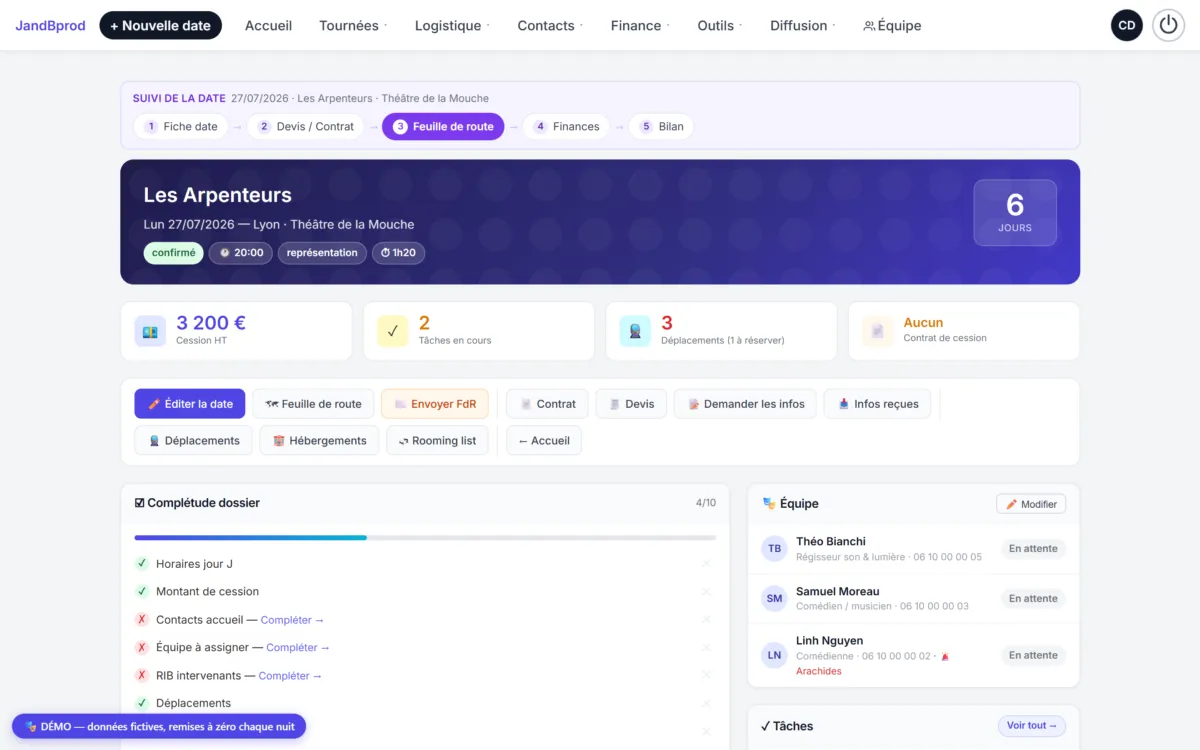Click the red cross beside Contacts accueil
Image resolution: width=1200 pixels, height=750 pixels.
[142, 619]
